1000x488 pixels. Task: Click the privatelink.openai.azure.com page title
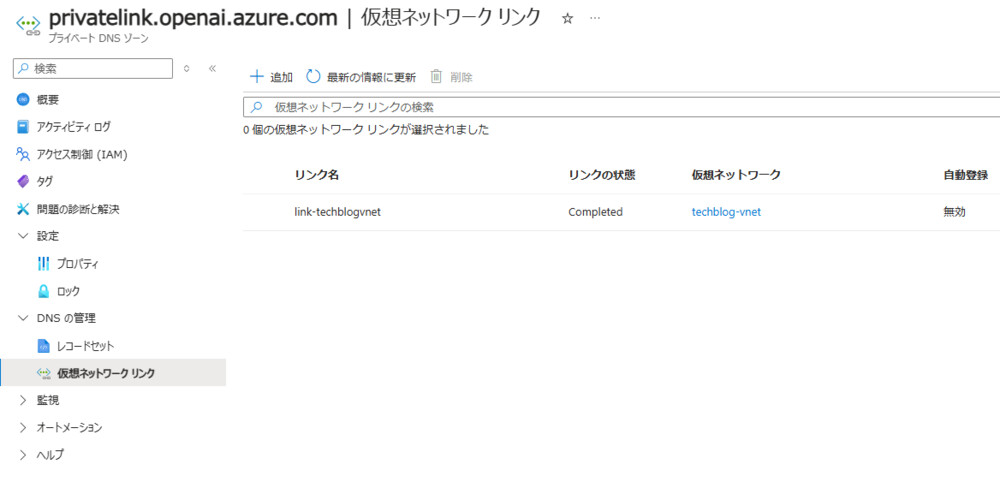pyautogui.click(x=193, y=18)
